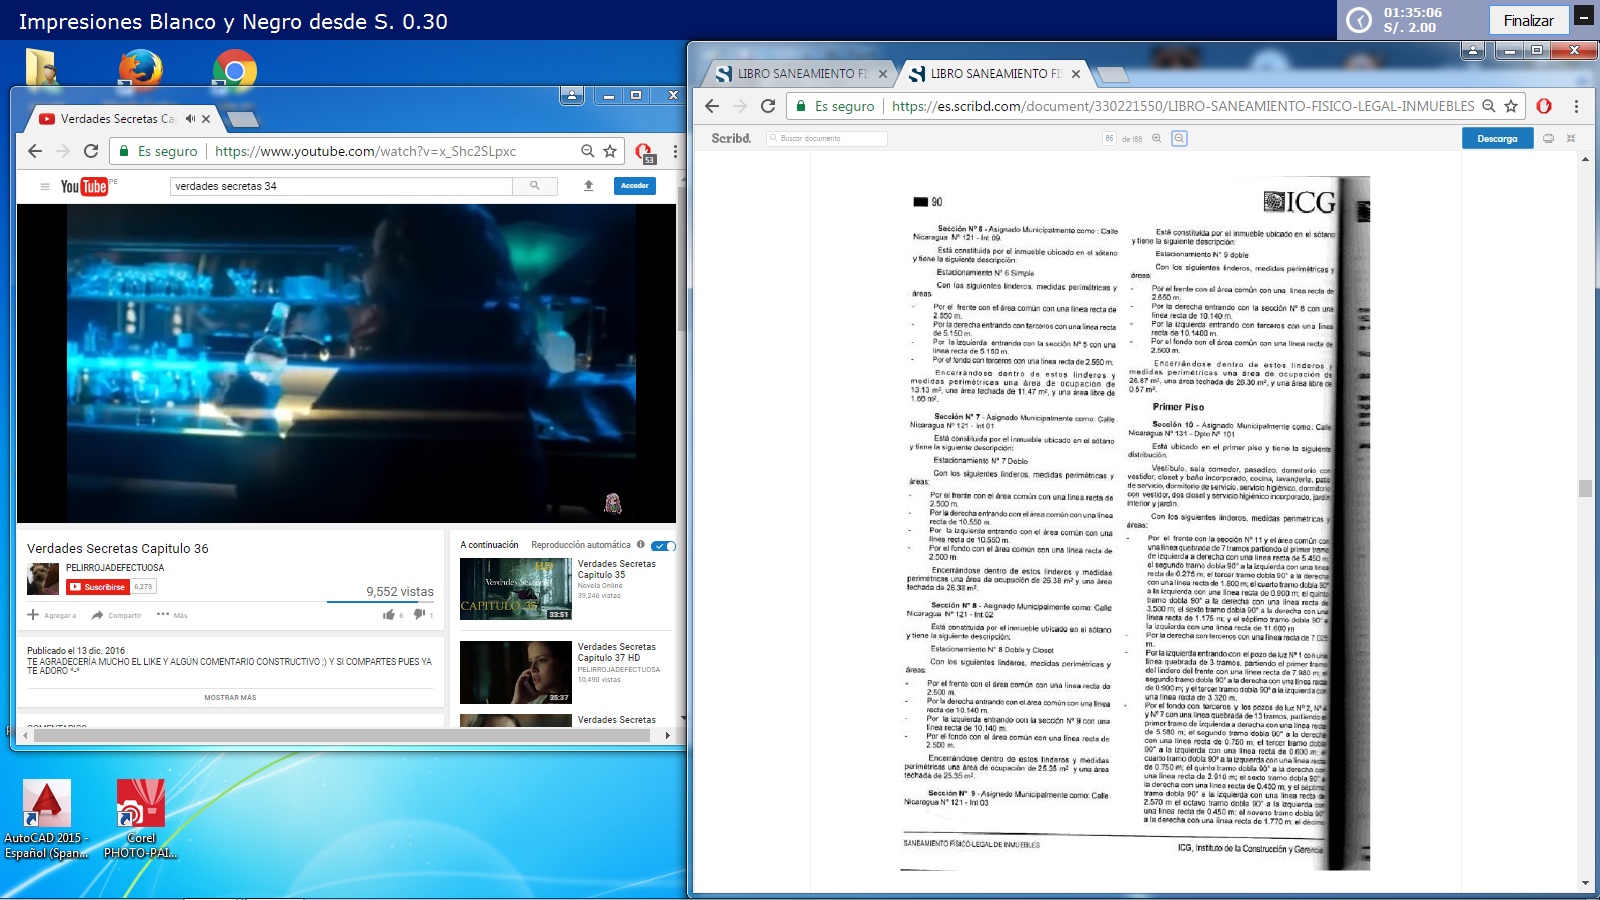1600x900 pixels.
Task: Switch to first LIBRO SANEAMIENTO tab
Action: pyautogui.click(x=795, y=74)
